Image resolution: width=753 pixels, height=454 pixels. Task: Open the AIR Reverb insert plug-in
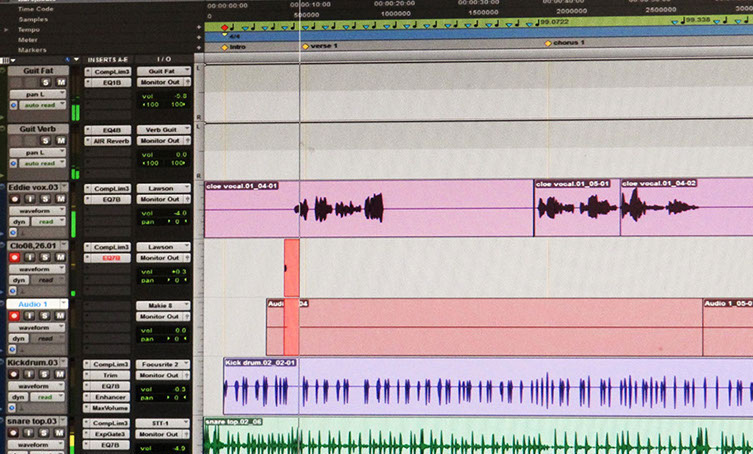(106, 141)
